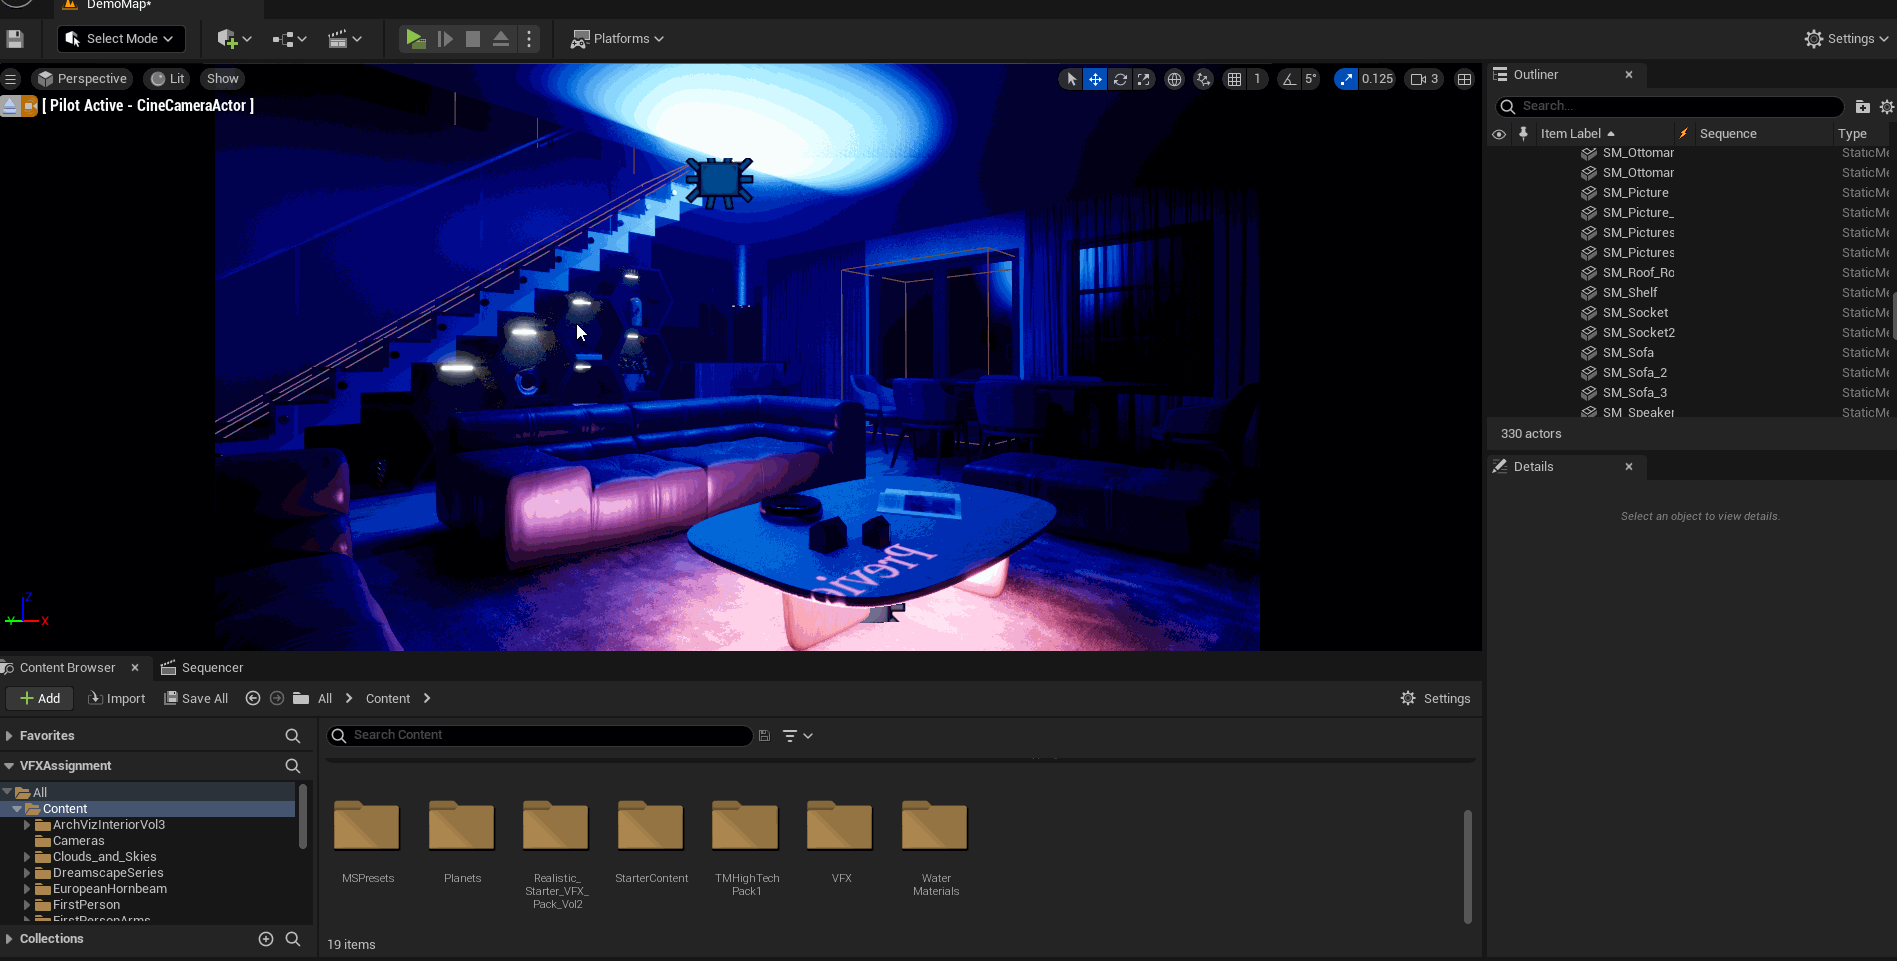The width and height of the screenshot is (1897, 961).
Task: Click the surface snapping icon
Action: (1204, 79)
